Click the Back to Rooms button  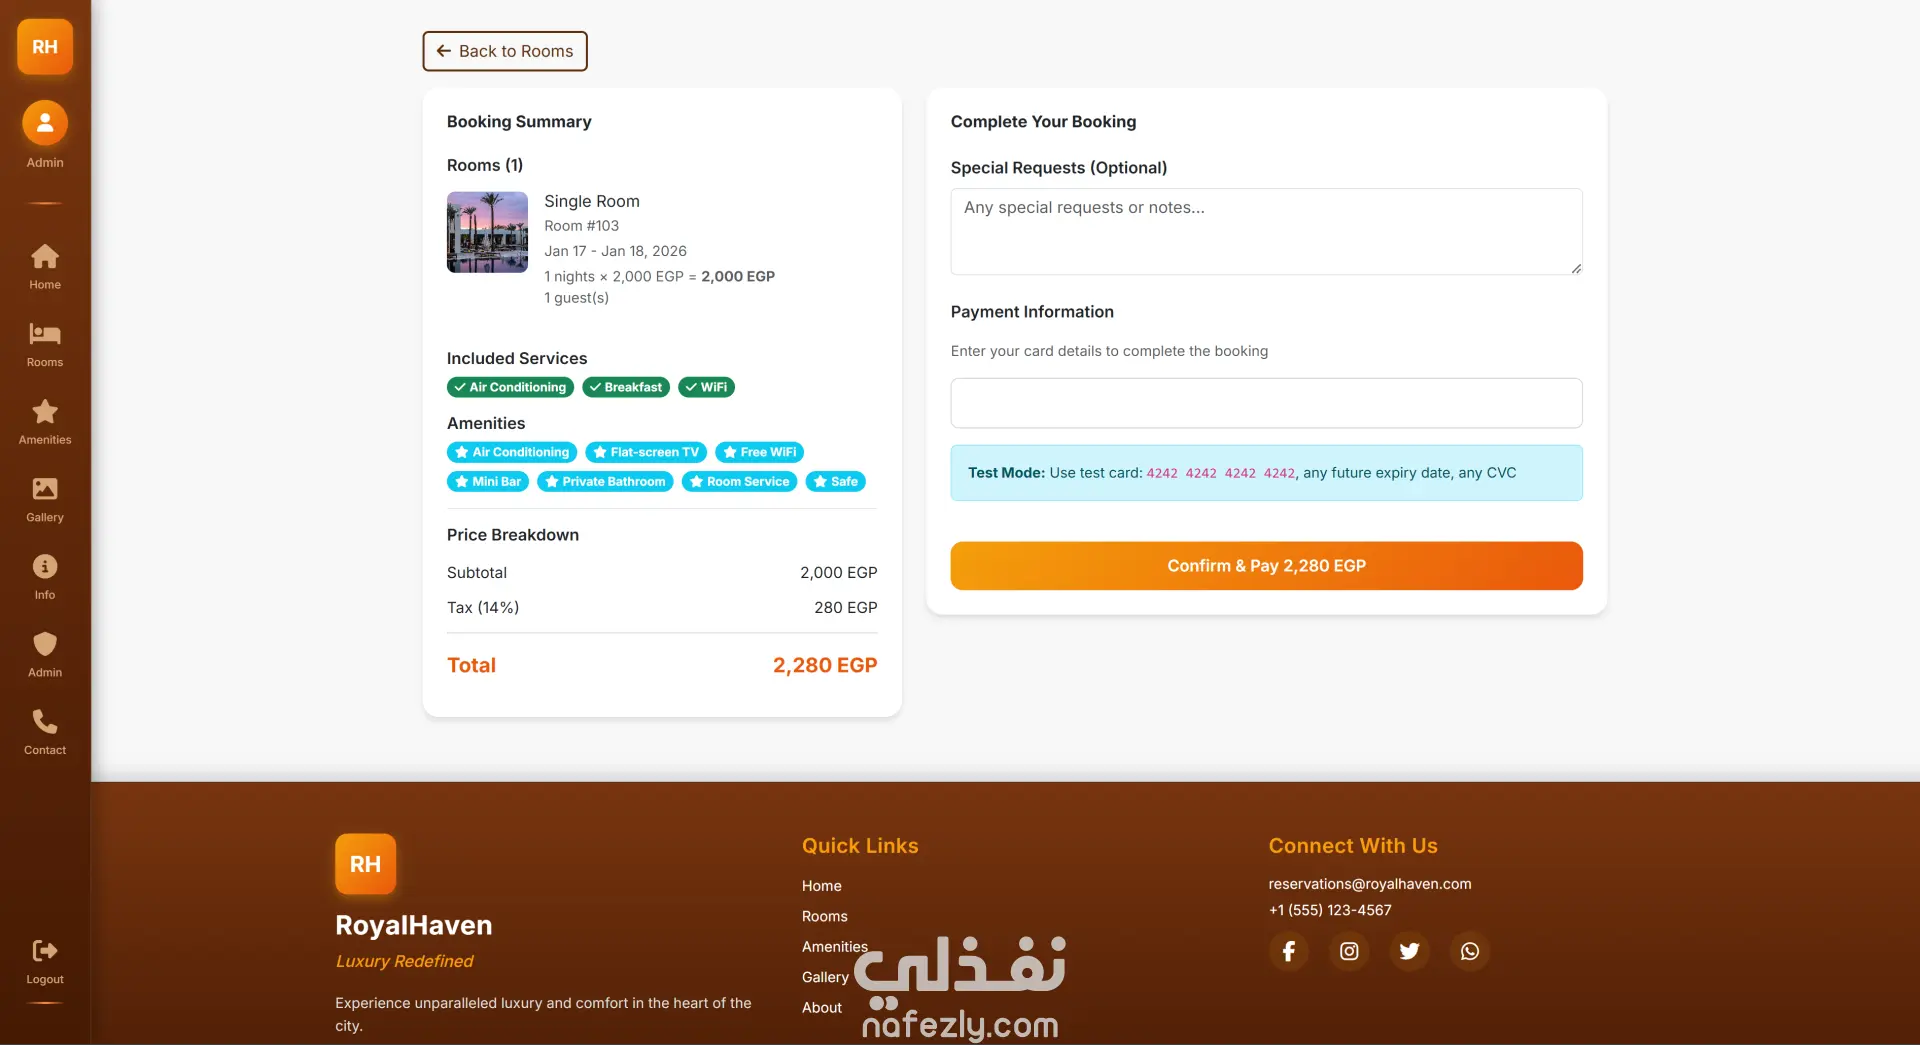(505, 51)
